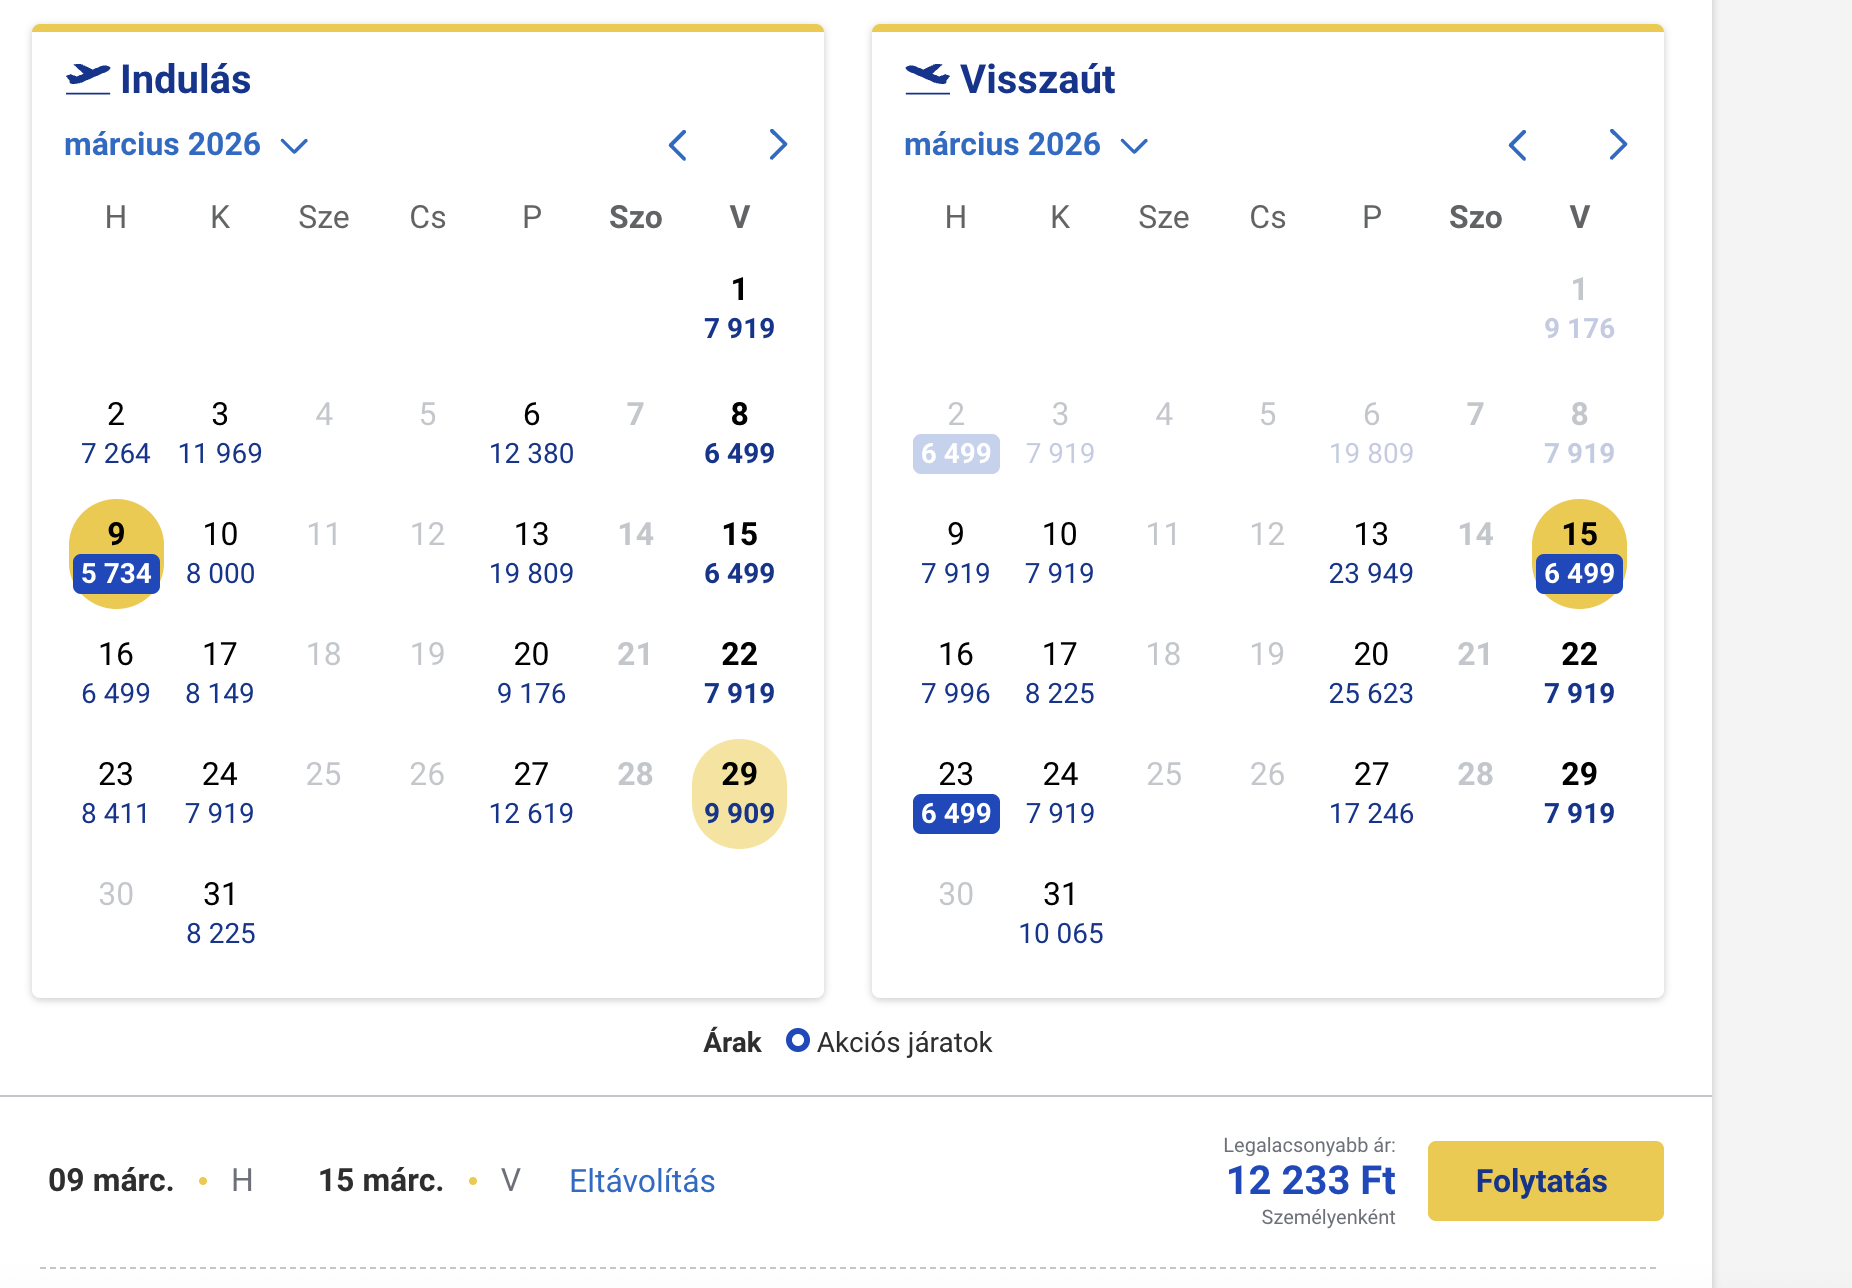Screen dimensions: 1852x1288
Task: Choose return March 31 priced 10 065
Action: click(1060, 913)
